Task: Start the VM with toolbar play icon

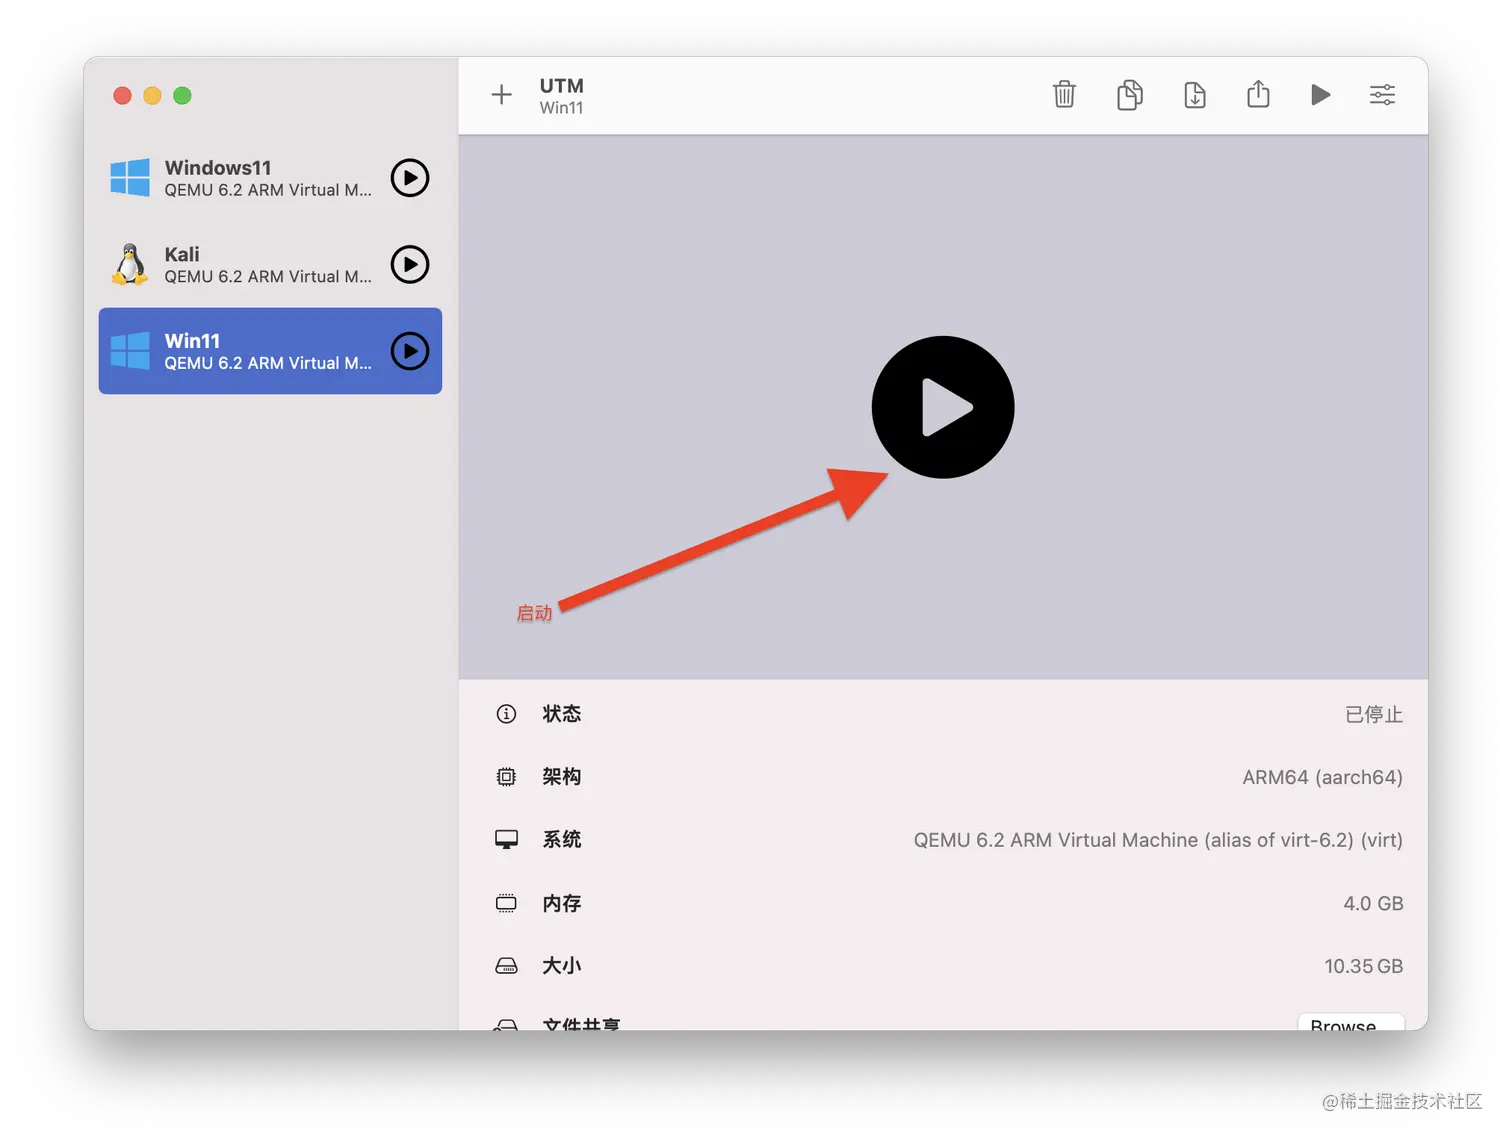Action: pyautogui.click(x=1321, y=95)
